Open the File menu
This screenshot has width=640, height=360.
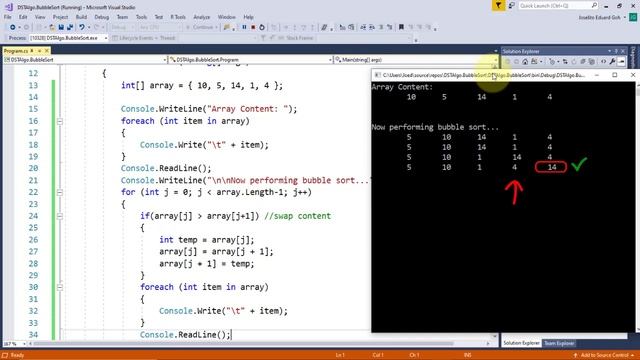pyautogui.click(x=8, y=17)
